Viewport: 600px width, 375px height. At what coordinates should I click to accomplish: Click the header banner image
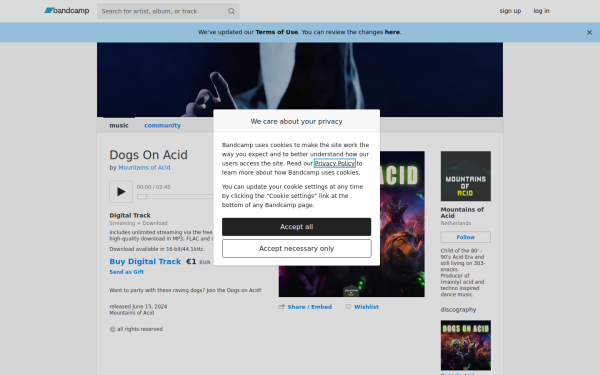click(x=300, y=80)
